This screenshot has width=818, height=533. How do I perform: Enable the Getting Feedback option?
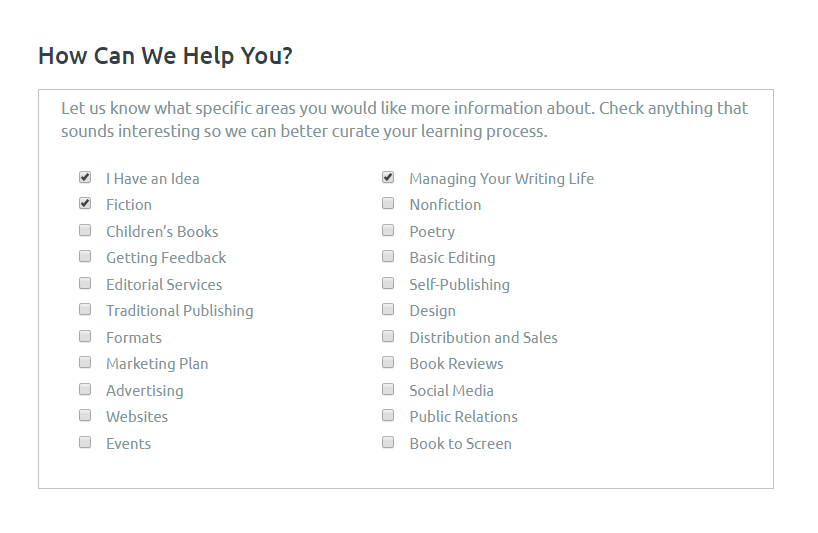pos(85,257)
